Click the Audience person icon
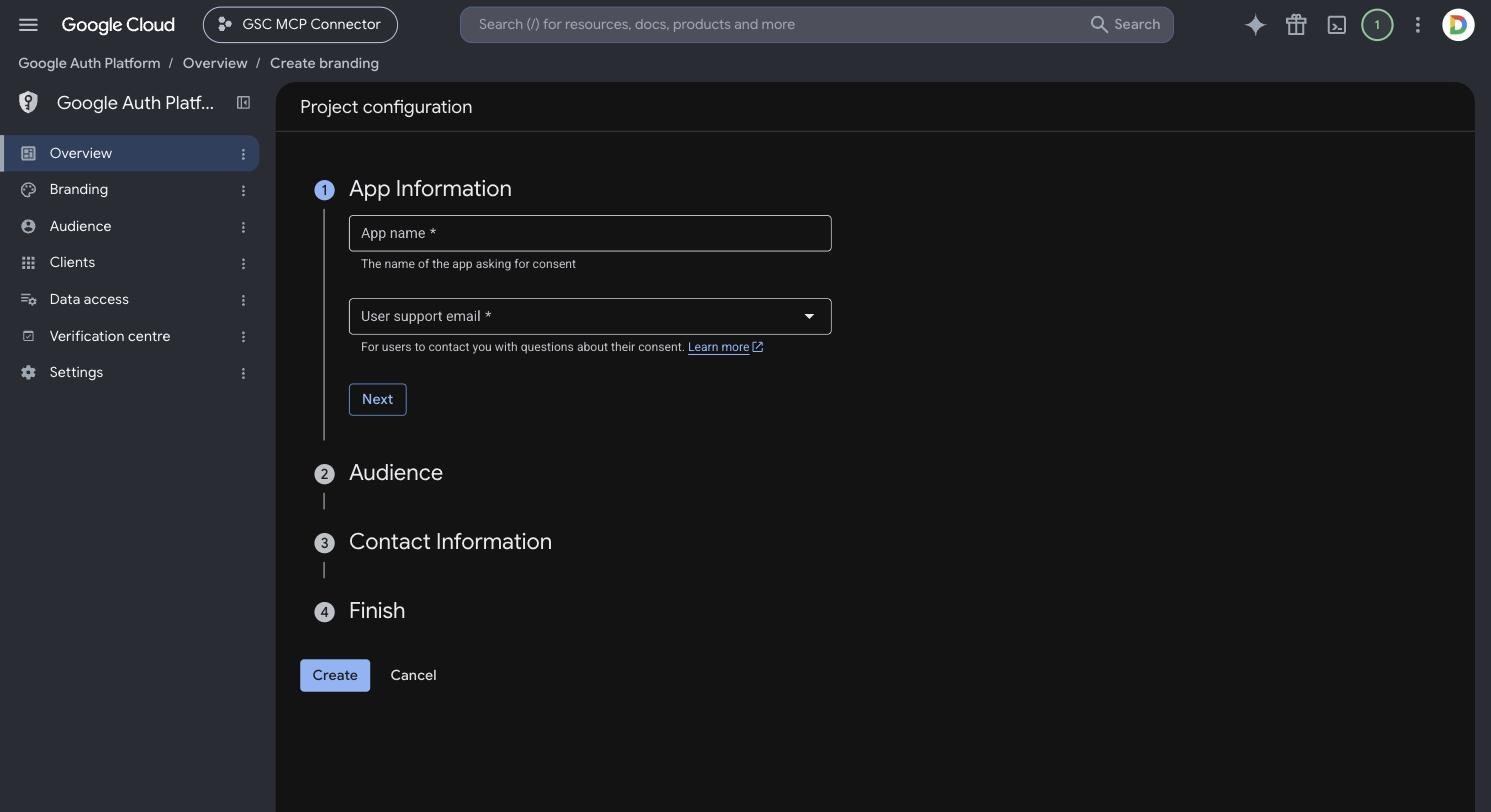 point(28,227)
